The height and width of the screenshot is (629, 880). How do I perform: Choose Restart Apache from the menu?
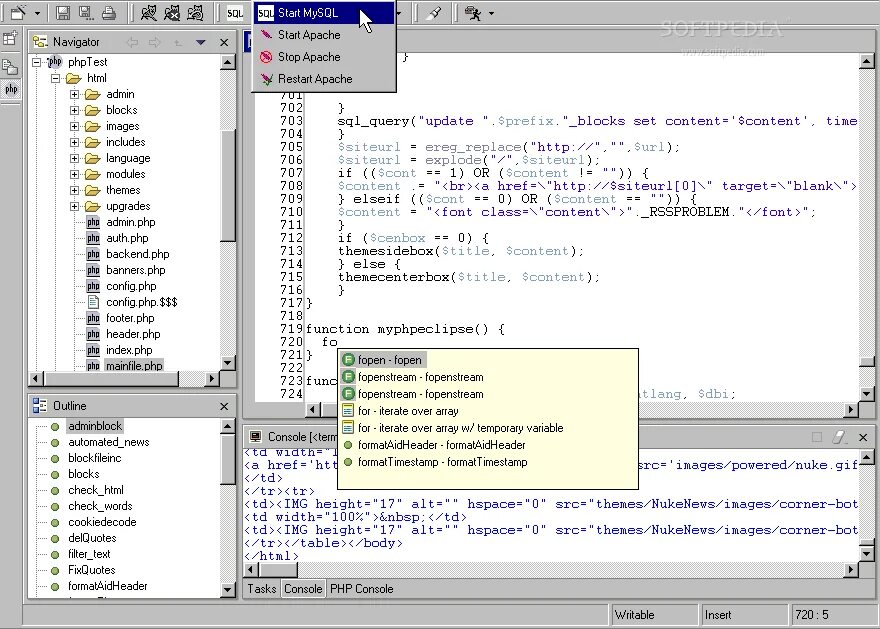tap(324, 79)
